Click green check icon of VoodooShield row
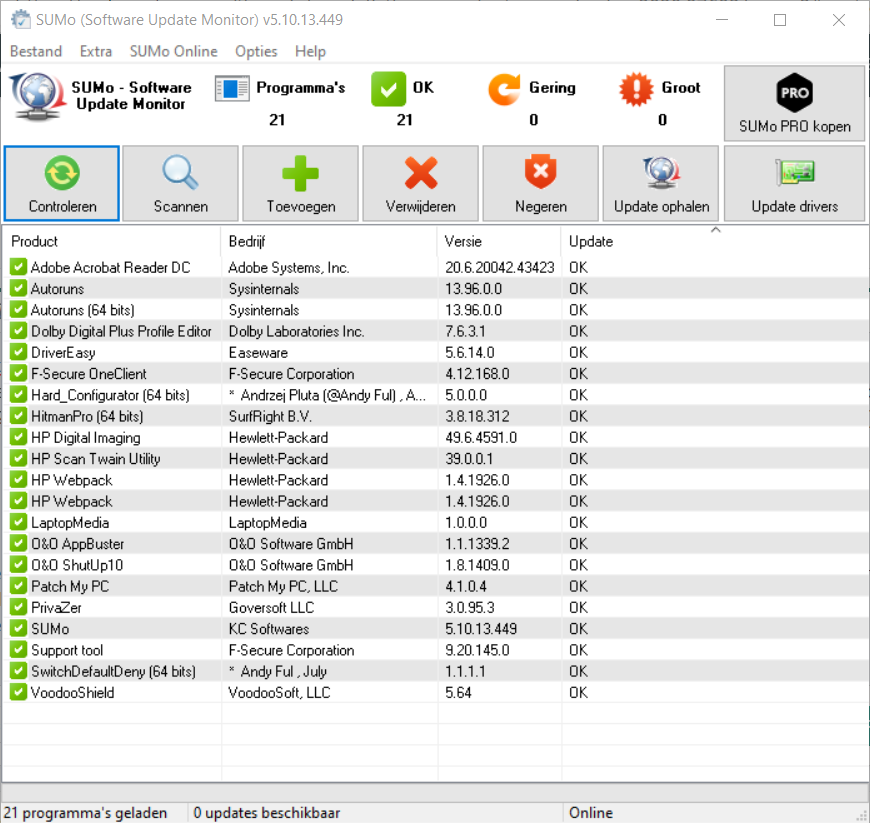The height and width of the screenshot is (823, 870). [18, 692]
